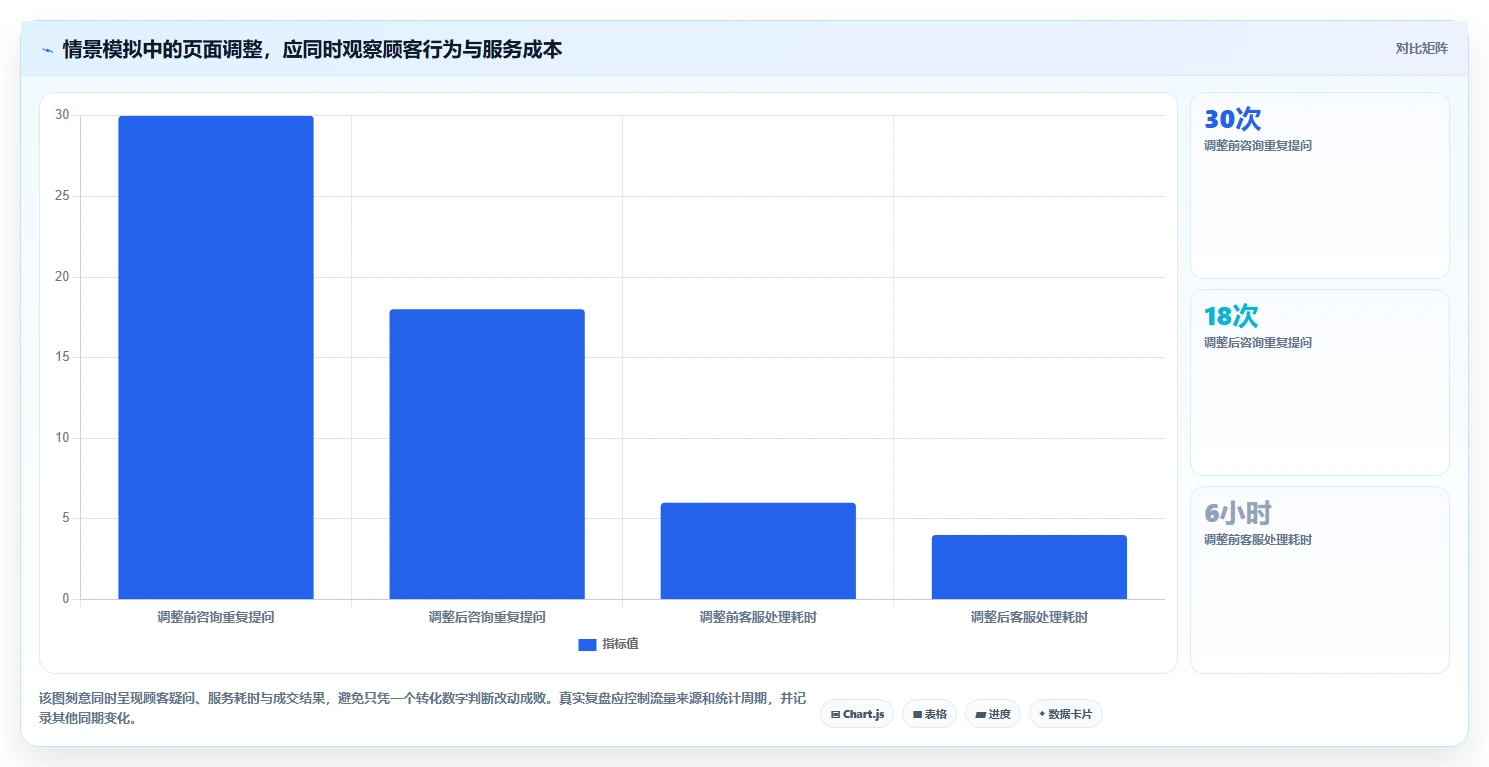Image resolution: width=1489 pixels, height=767 pixels.
Task: Click the footnote paragraph starting 该图刻意同时呈现
Action: tap(422, 708)
